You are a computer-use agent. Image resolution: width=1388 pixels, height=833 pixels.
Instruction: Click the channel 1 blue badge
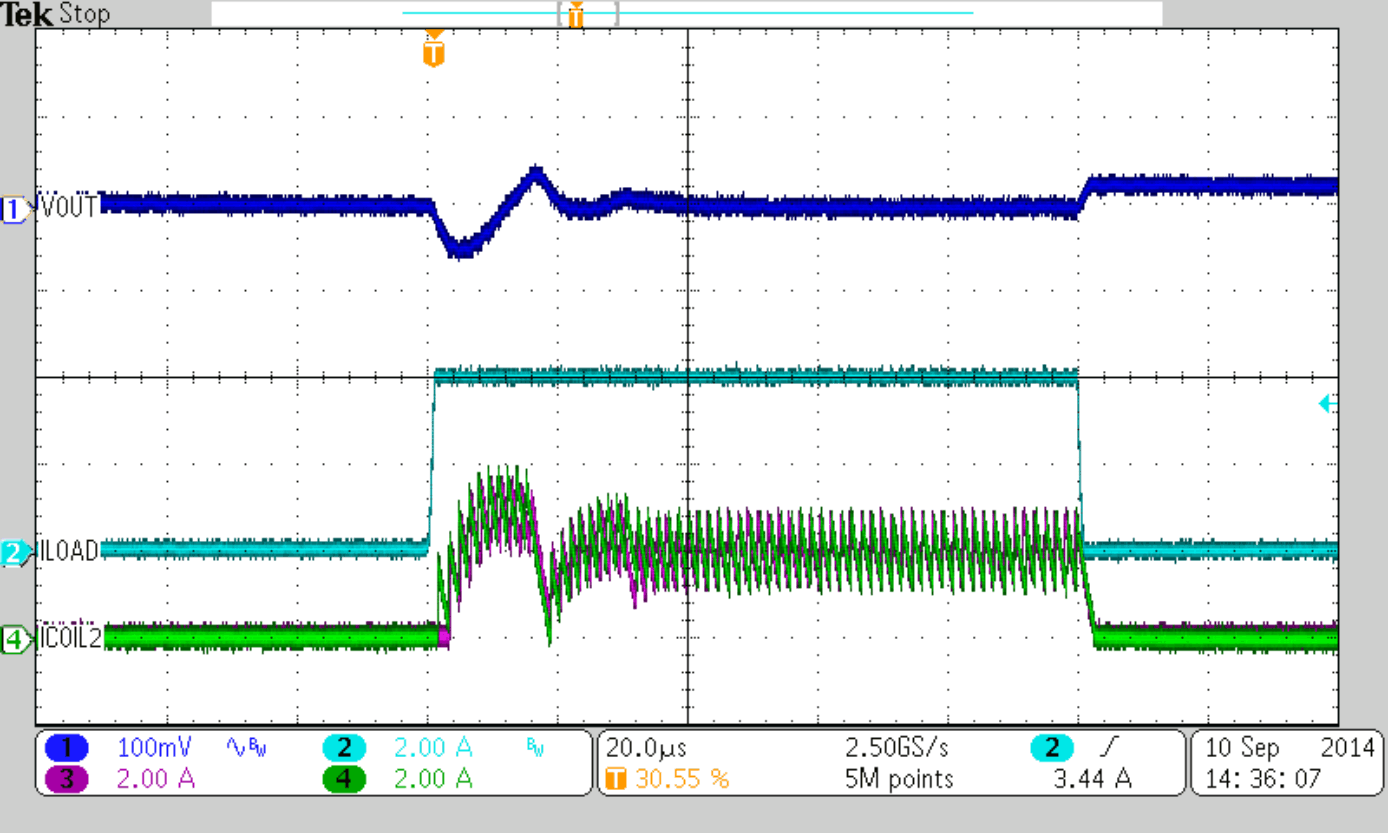click(66, 747)
